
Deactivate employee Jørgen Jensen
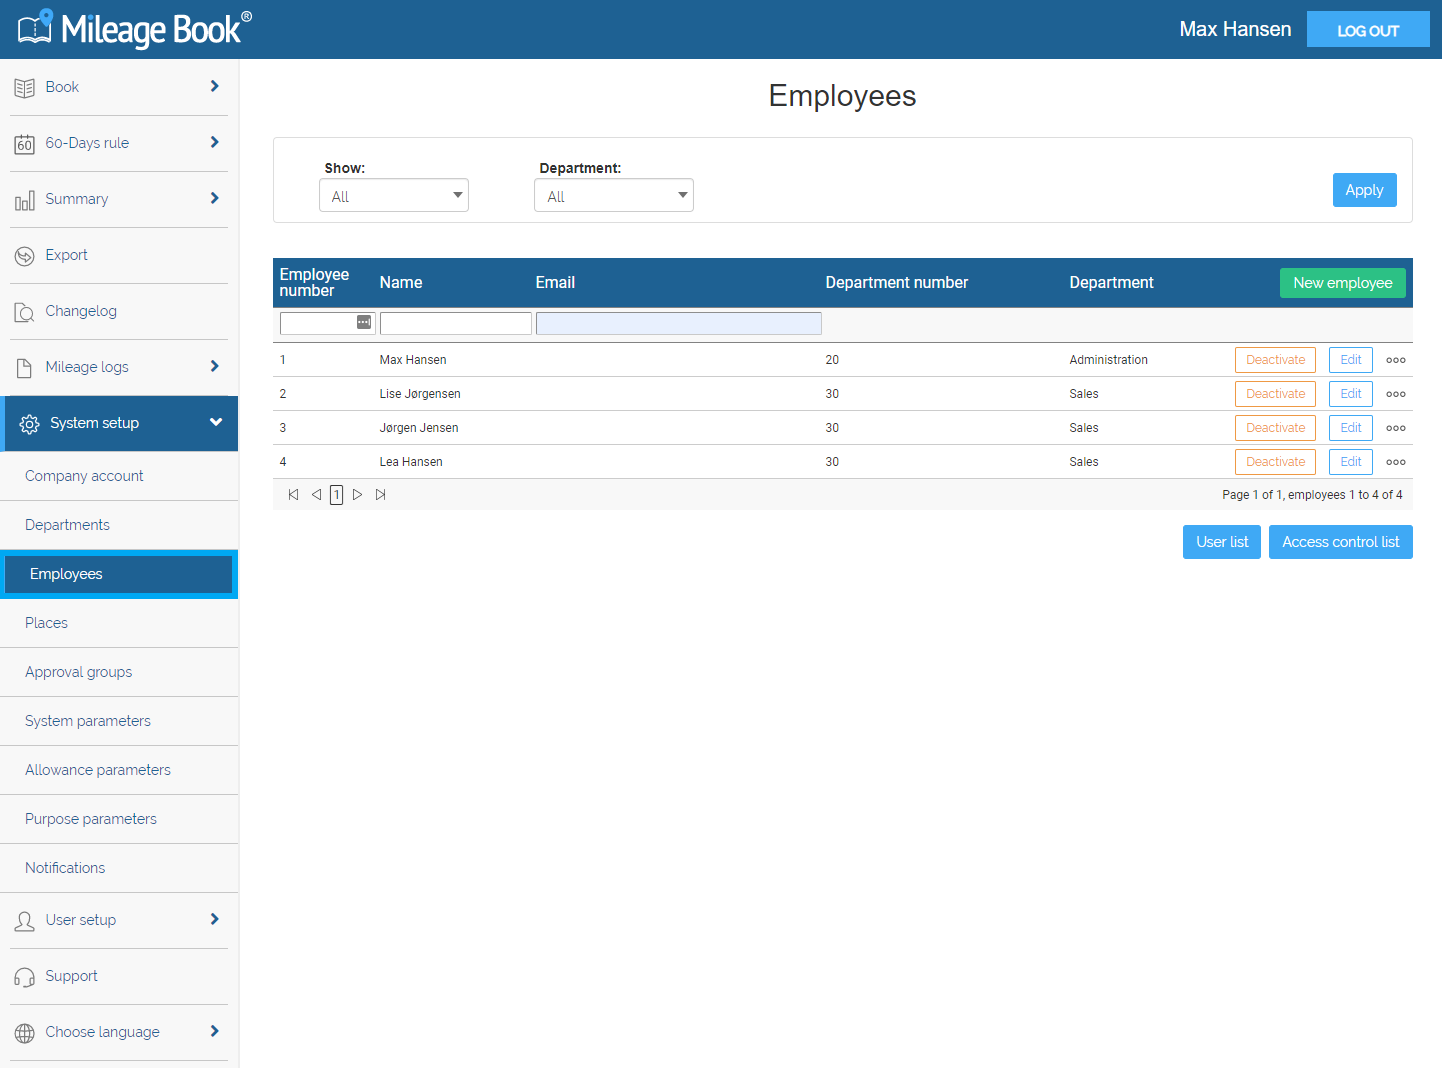pyautogui.click(x=1275, y=428)
